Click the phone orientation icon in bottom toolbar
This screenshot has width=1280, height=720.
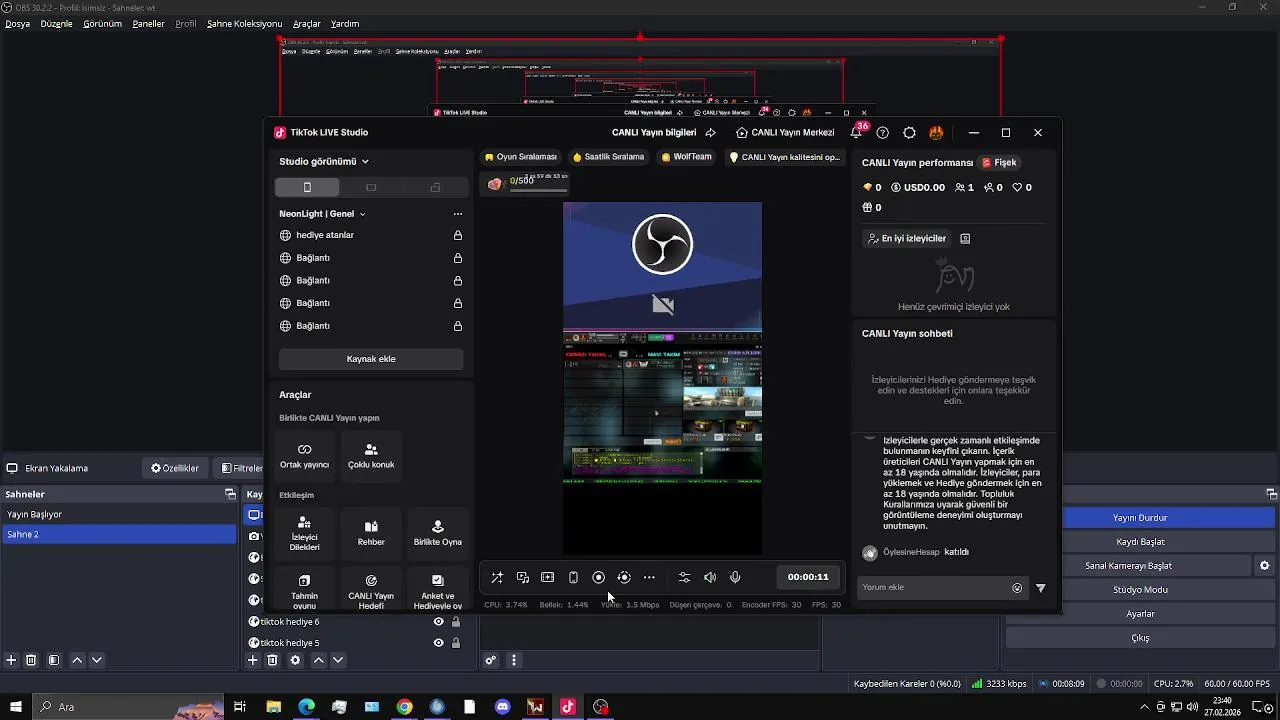573,577
